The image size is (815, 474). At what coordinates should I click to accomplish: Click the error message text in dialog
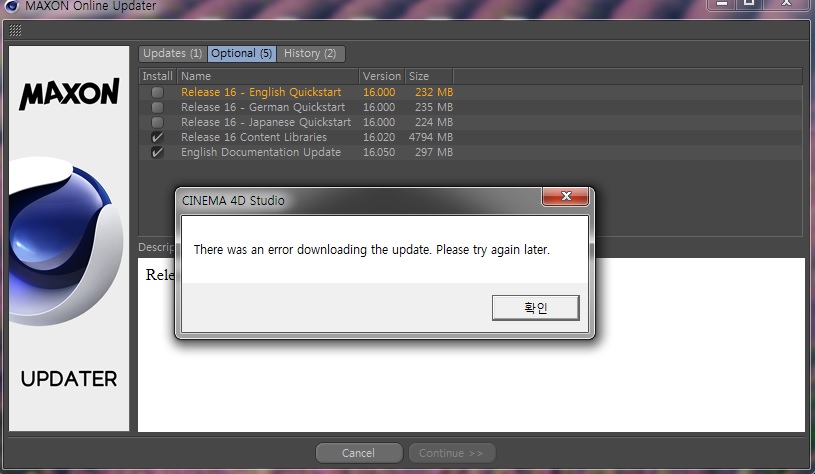372,250
